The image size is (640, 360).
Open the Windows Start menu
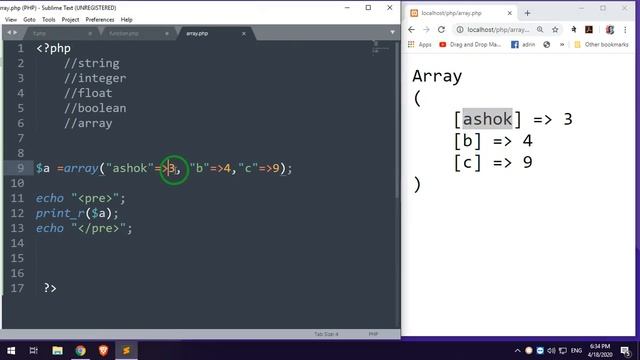coord(11,350)
